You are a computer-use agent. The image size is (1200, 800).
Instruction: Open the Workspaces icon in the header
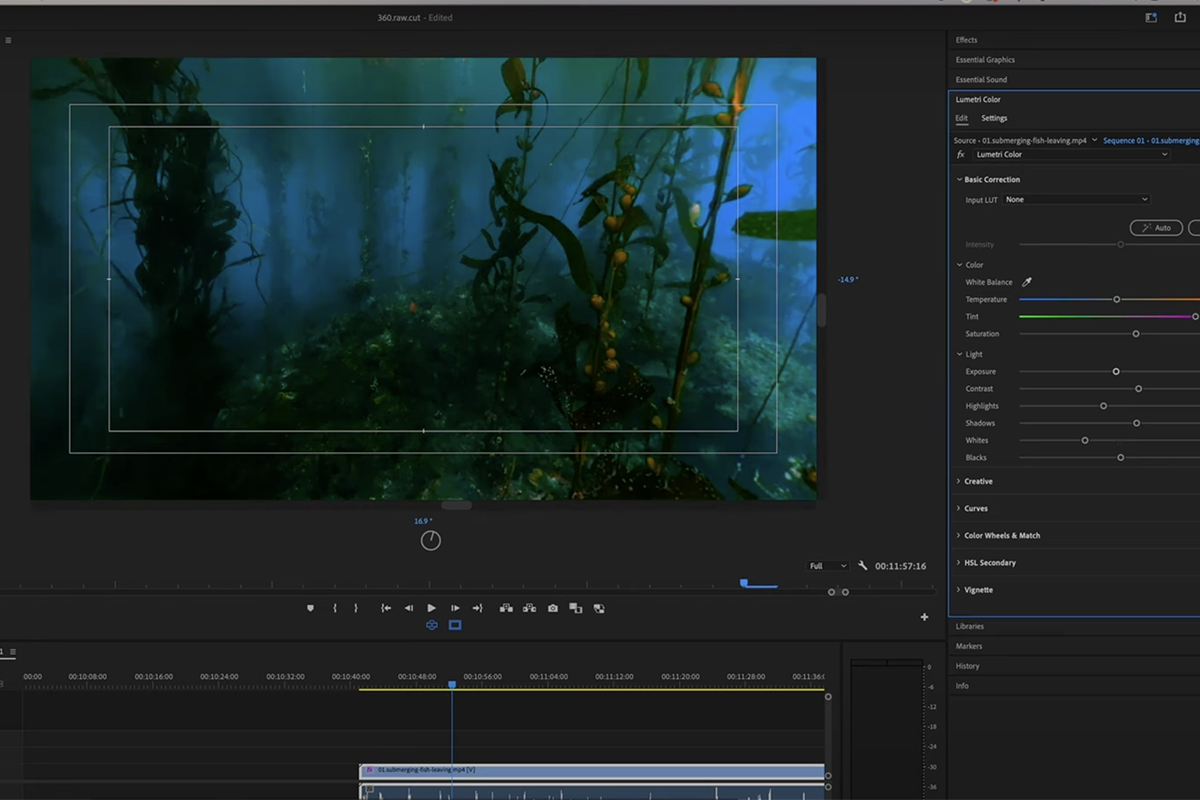coord(1151,17)
